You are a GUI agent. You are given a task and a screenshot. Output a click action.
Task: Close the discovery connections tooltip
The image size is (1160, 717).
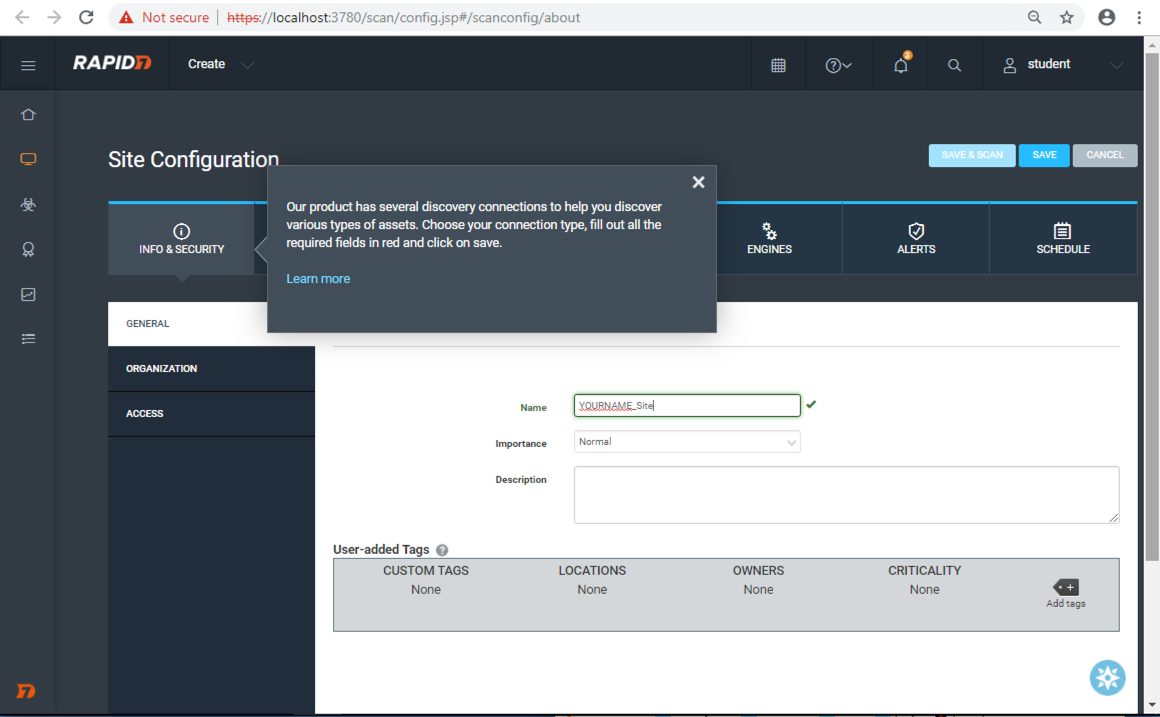tap(698, 182)
